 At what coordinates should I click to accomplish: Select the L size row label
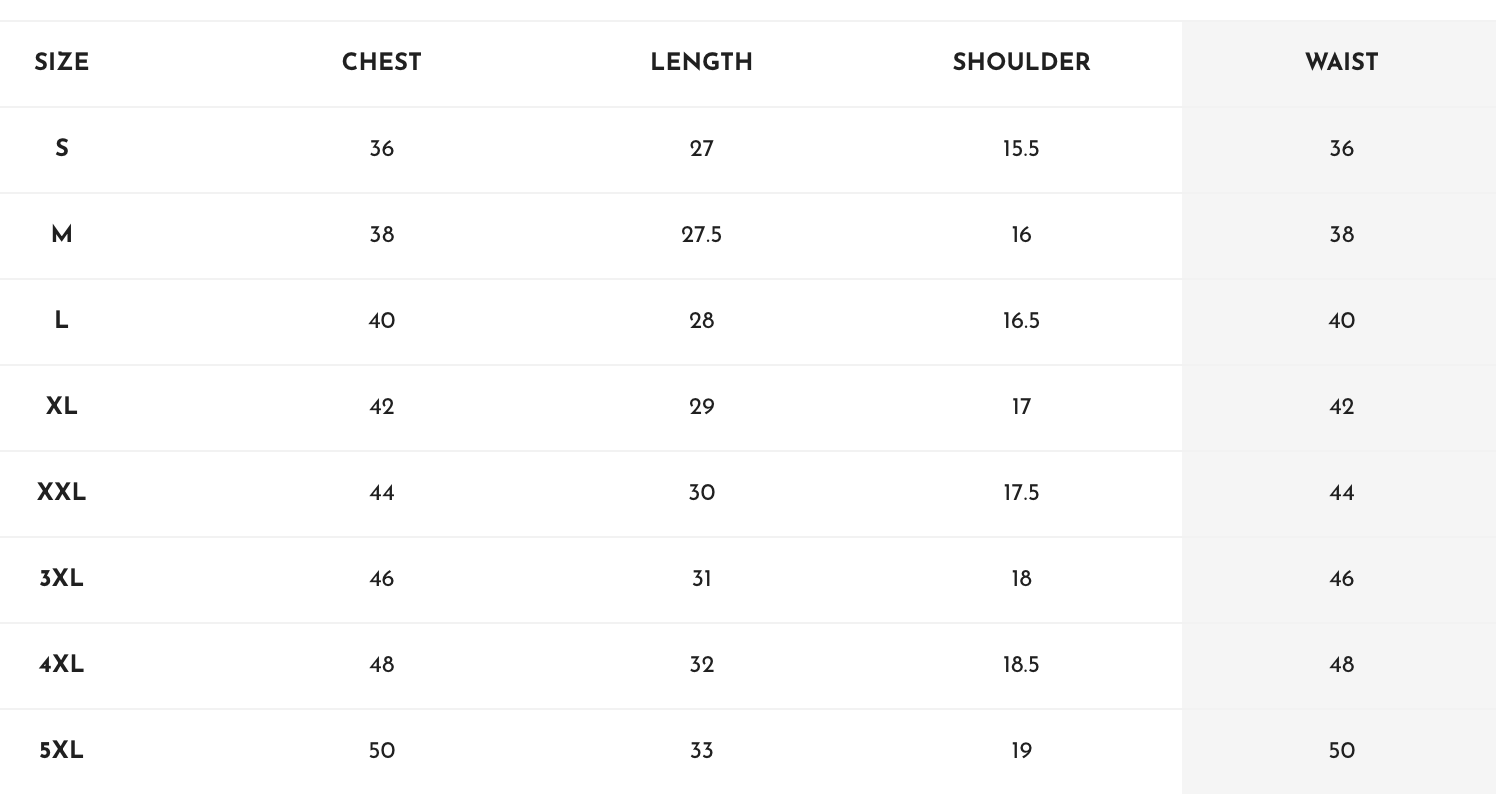coord(61,321)
